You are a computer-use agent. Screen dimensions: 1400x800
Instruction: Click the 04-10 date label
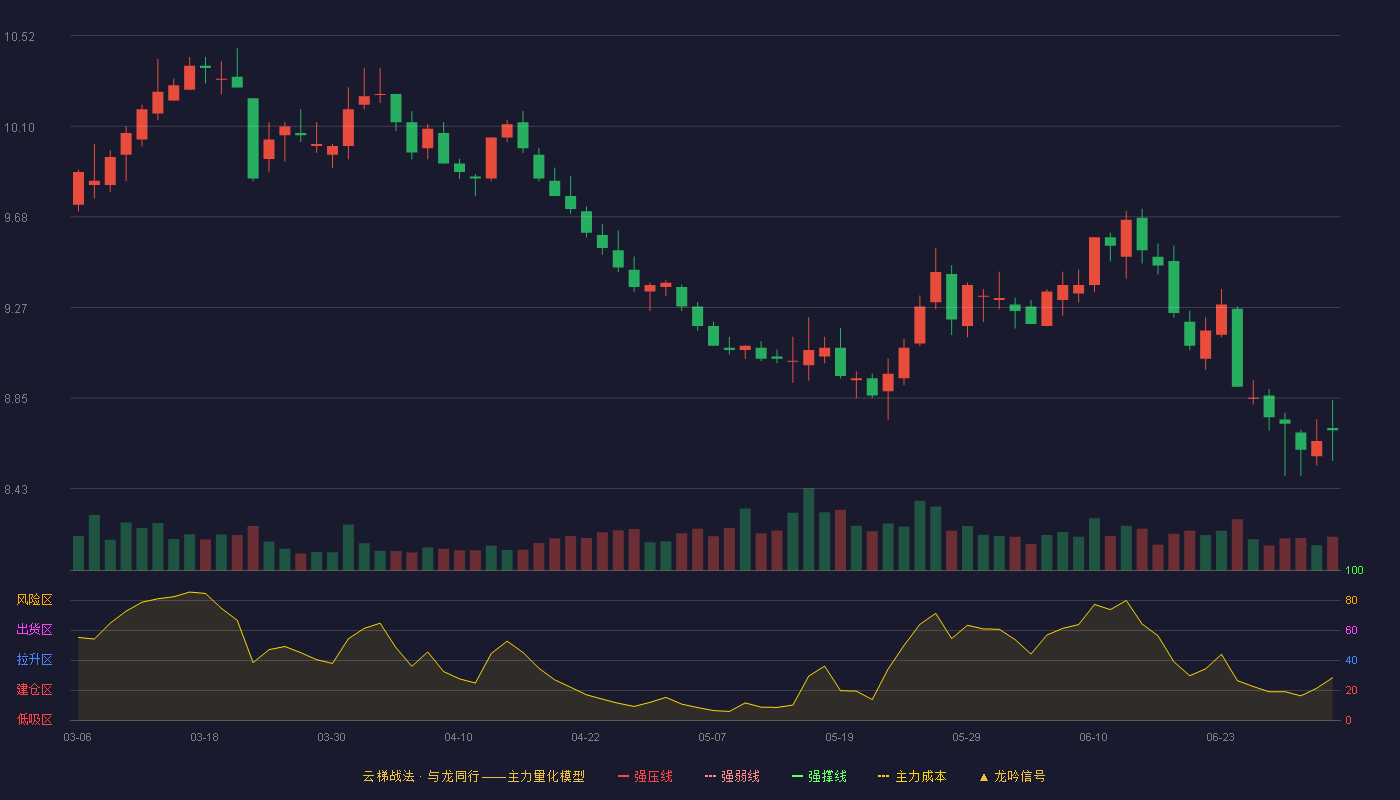(x=458, y=737)
